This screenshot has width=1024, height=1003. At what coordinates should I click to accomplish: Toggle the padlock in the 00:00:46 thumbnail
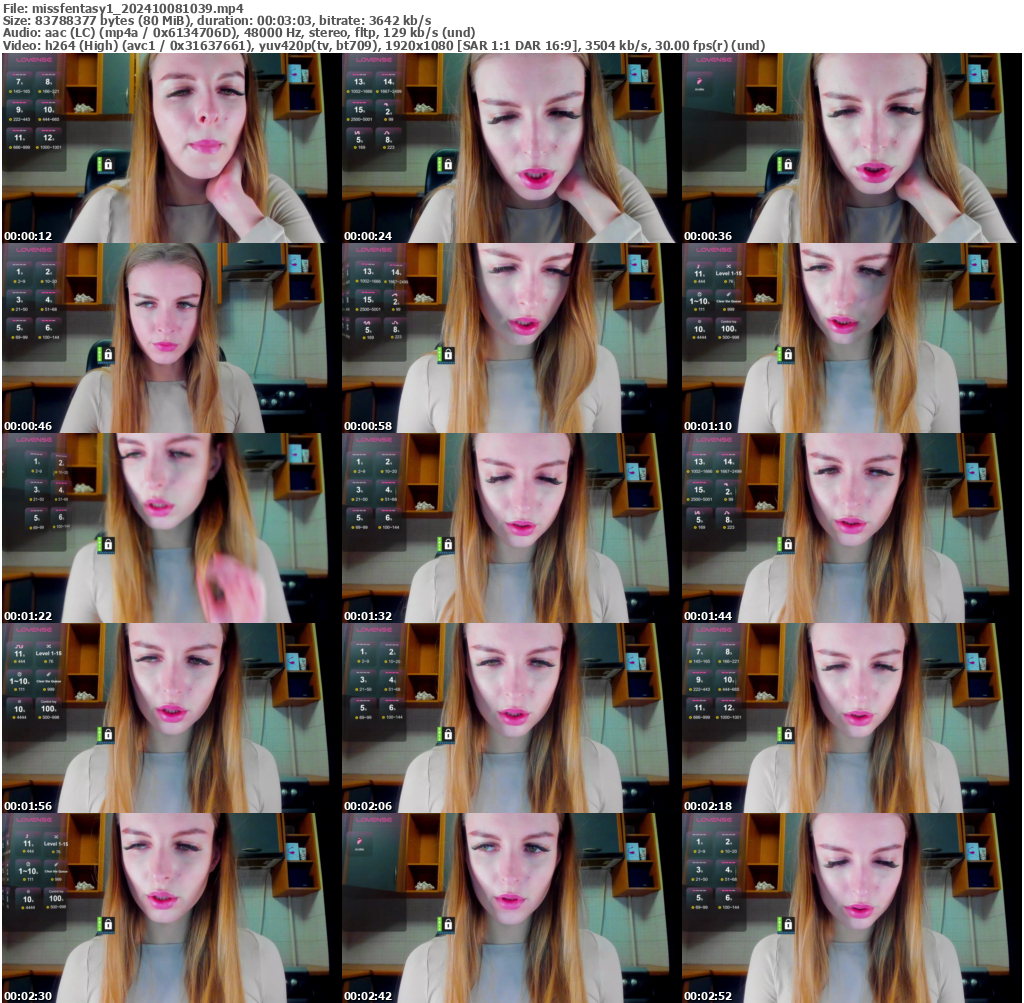tap(107, 355)
